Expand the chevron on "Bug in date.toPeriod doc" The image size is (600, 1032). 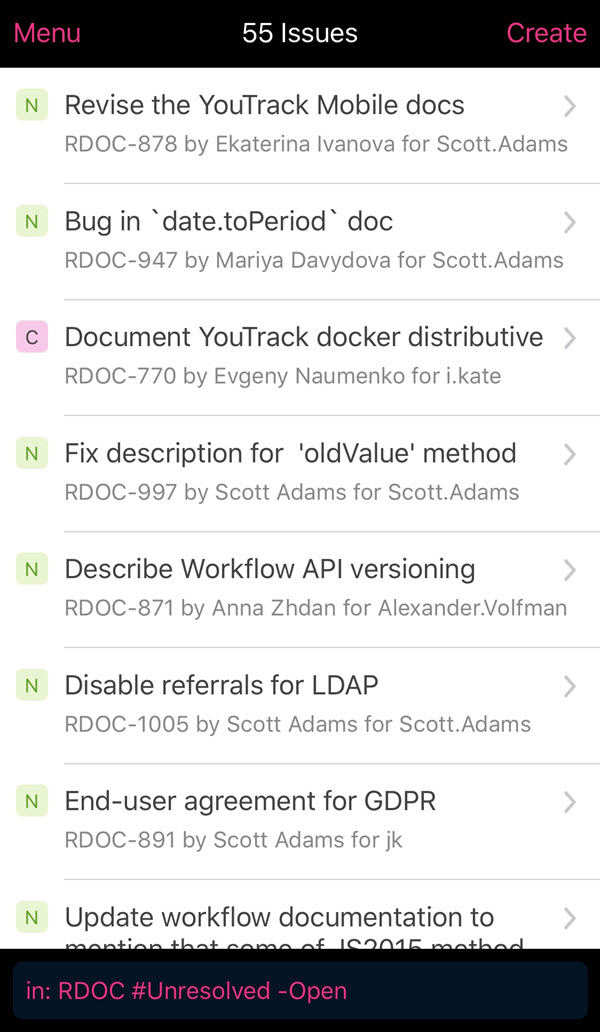(570, 221)
